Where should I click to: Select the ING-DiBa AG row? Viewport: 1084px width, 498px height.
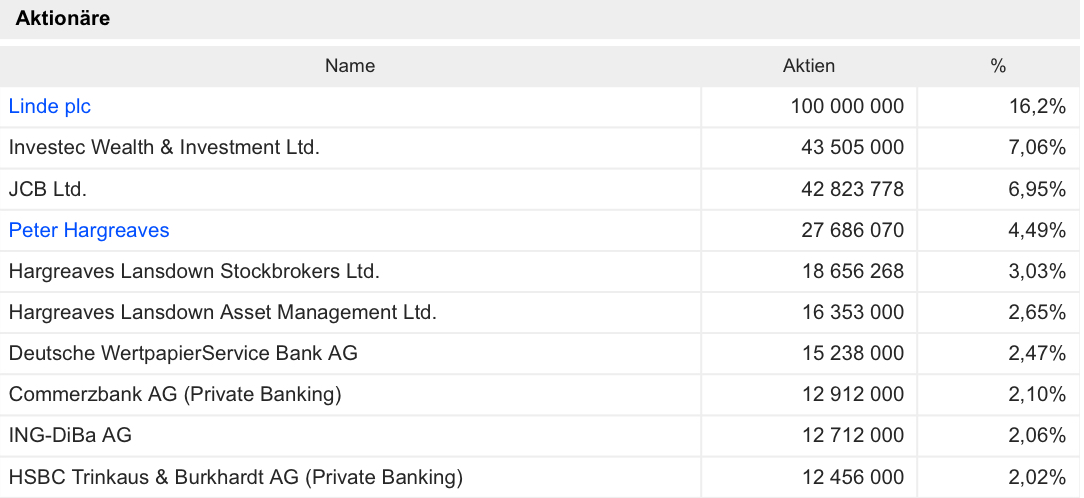70,435
